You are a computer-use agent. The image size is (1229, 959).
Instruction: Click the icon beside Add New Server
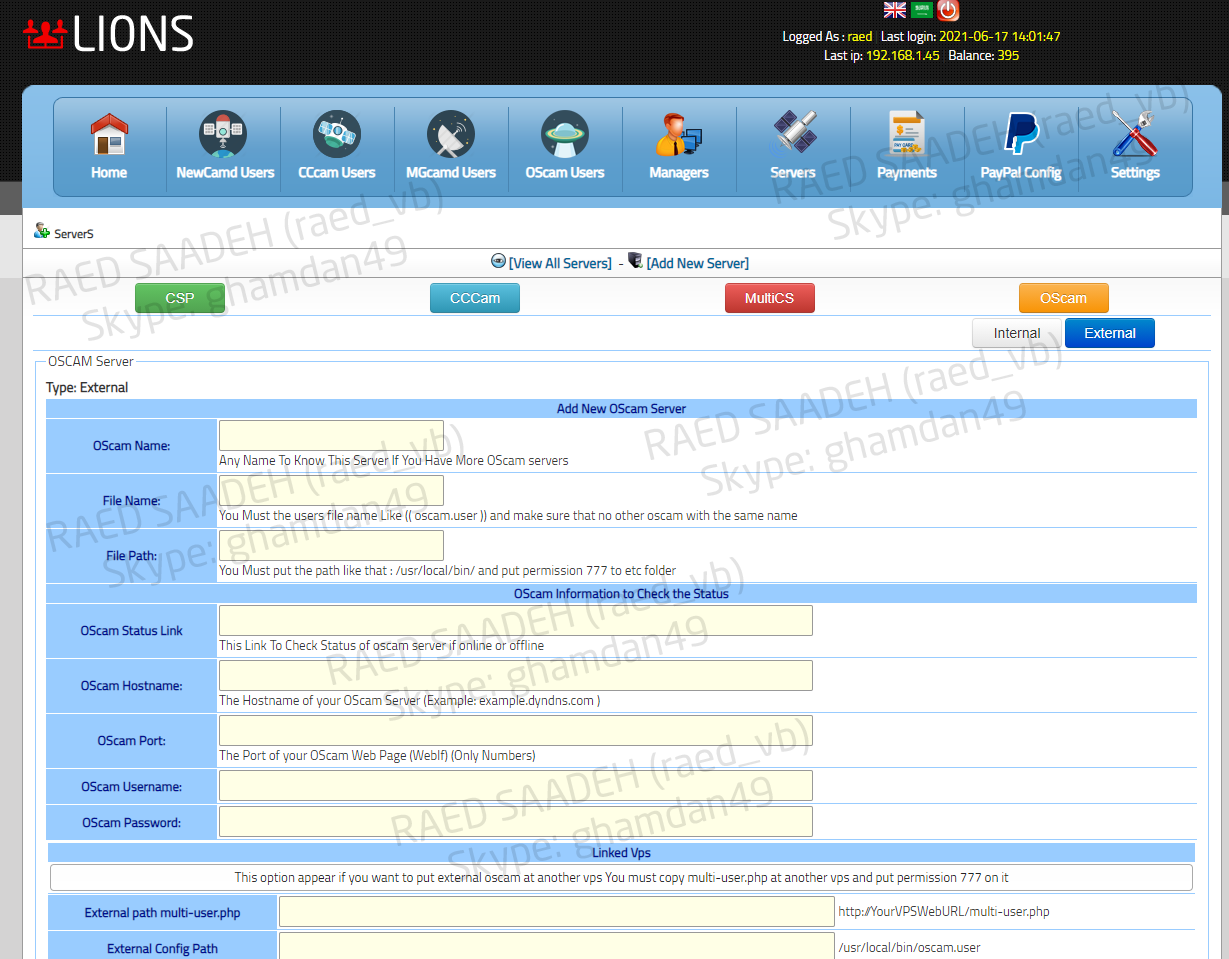pos(635,261)
